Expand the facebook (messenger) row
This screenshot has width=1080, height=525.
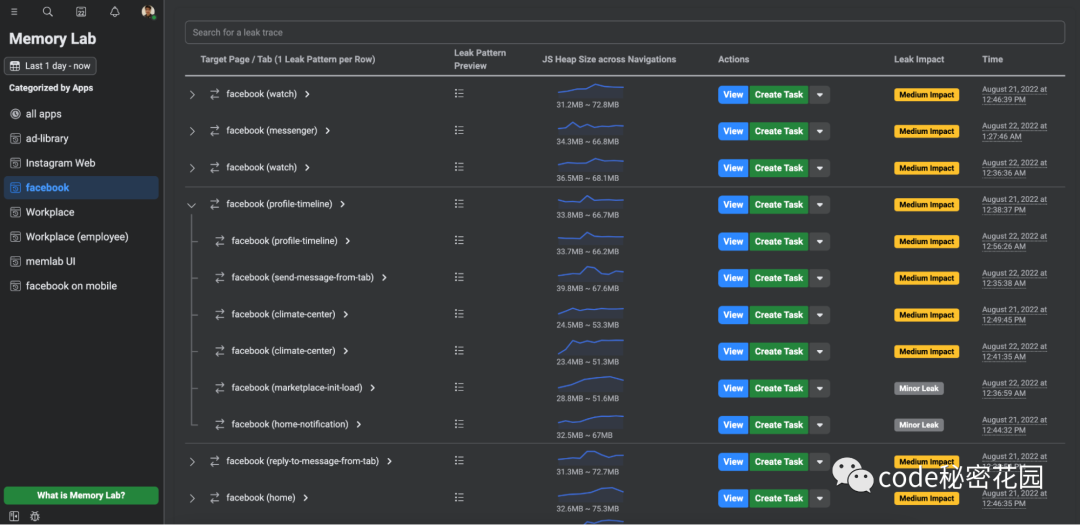coord(192,131)
